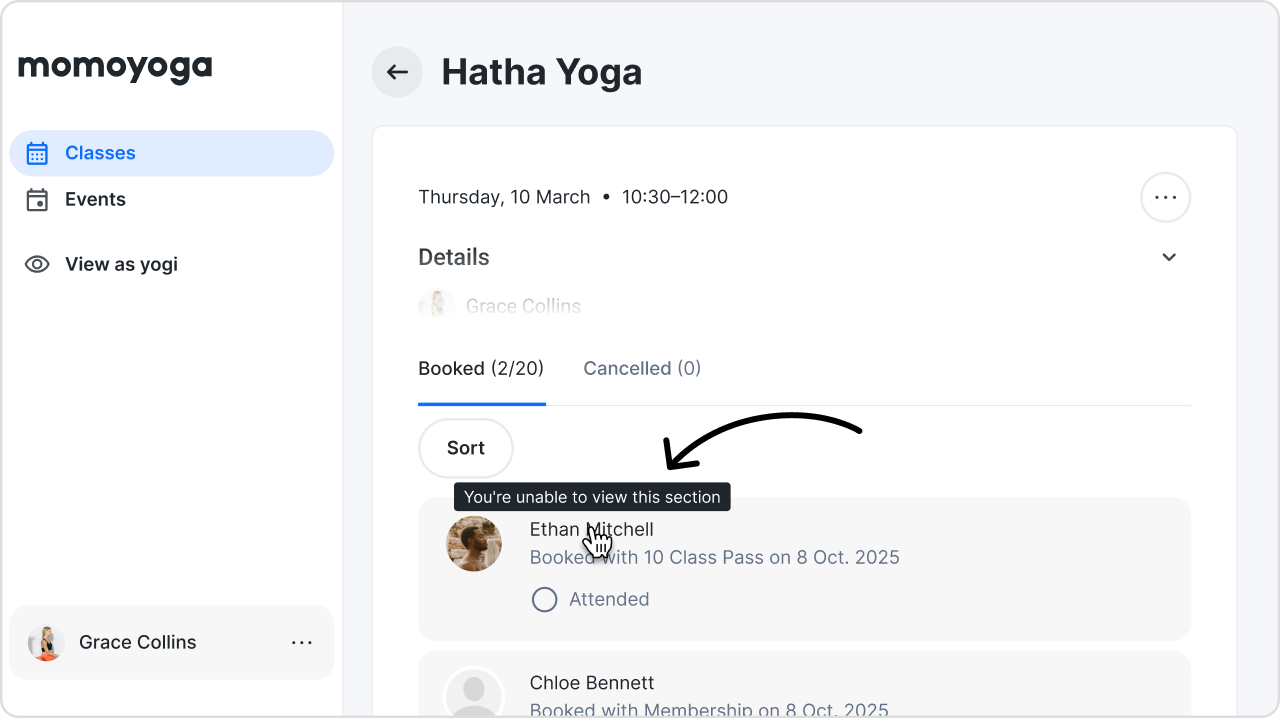Open Classes in the sidebar

[100, 153]
